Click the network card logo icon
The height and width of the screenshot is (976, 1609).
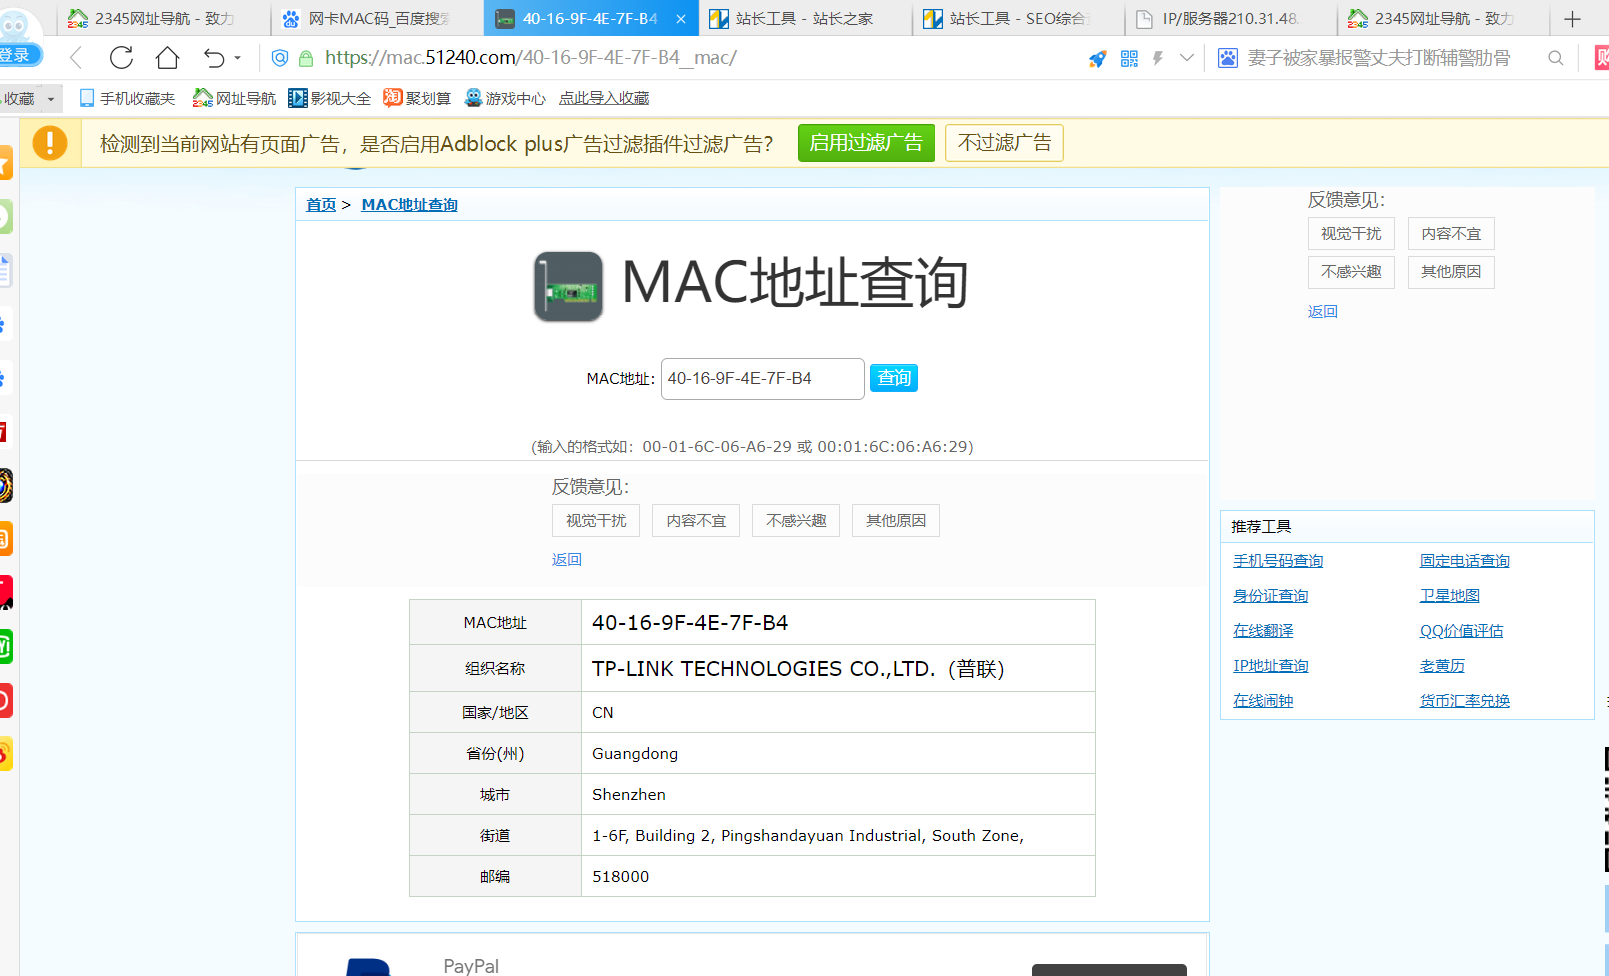point(568,287)
